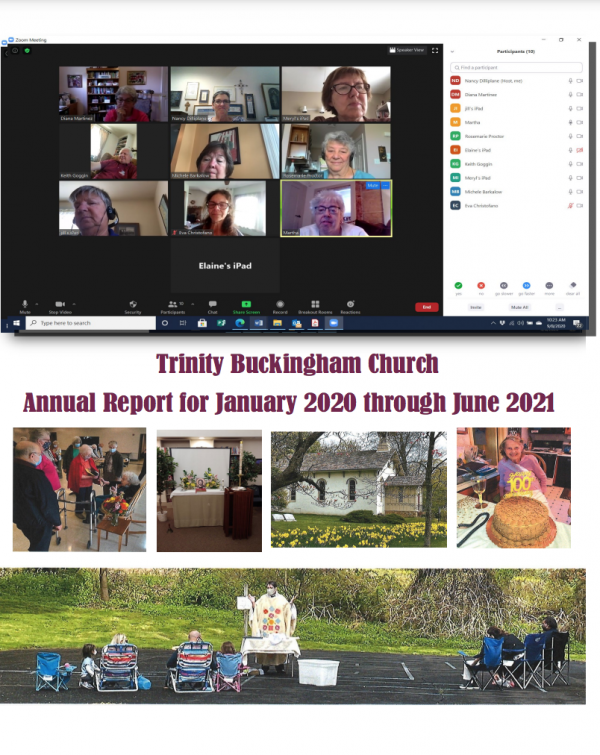
Task: Click the 100th birthday cake photo
Action: (x=513, y=488)
